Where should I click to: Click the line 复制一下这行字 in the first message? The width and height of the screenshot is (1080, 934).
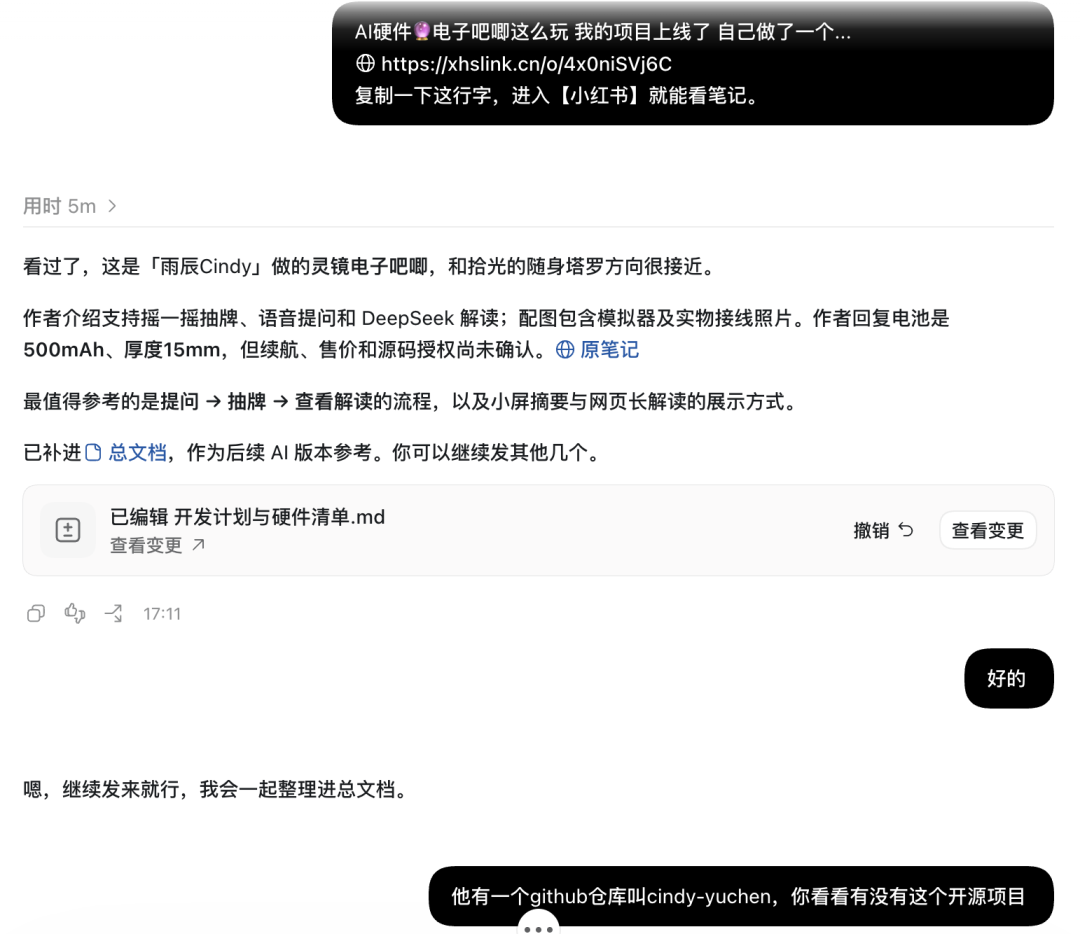[557, 96]
